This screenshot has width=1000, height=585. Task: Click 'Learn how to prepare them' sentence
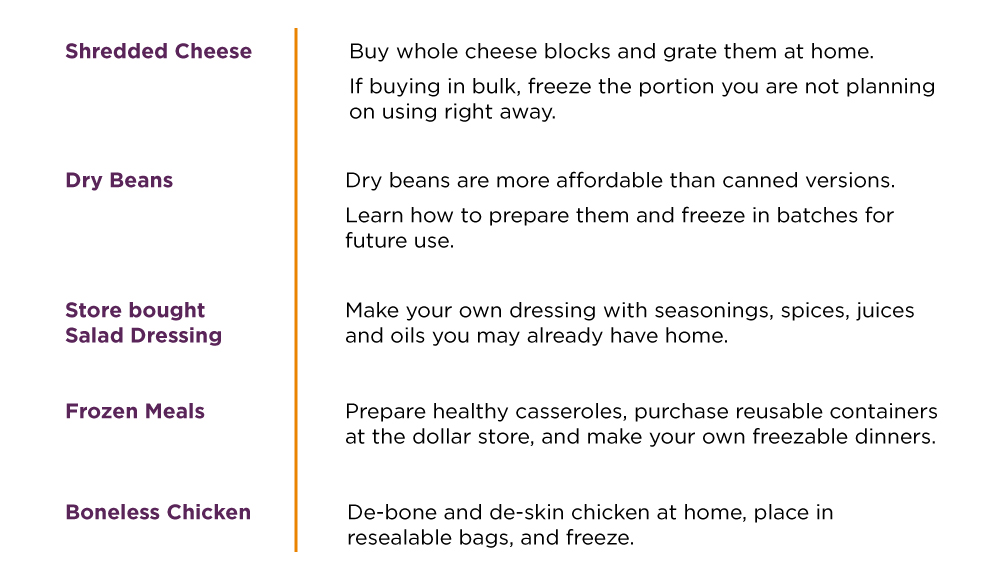point(619,228)
